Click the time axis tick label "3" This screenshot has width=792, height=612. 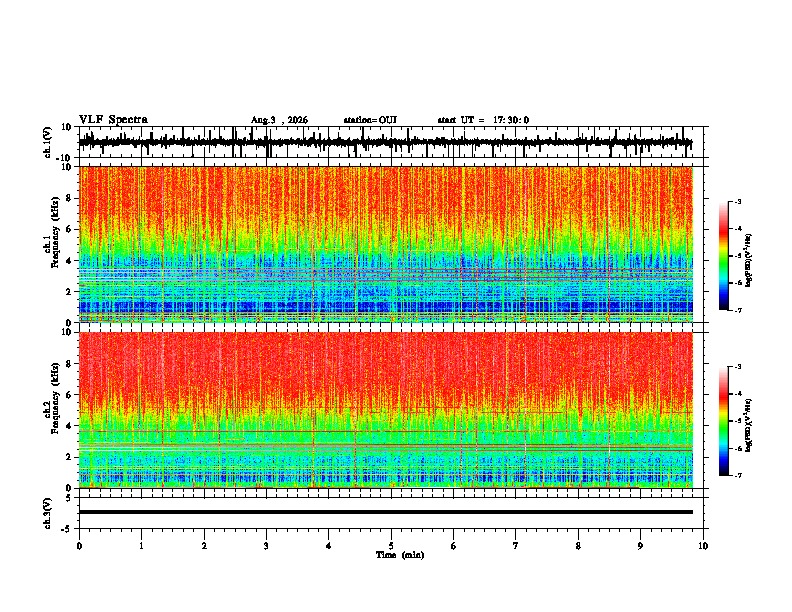pyautogui.click(x=266, y=546)
